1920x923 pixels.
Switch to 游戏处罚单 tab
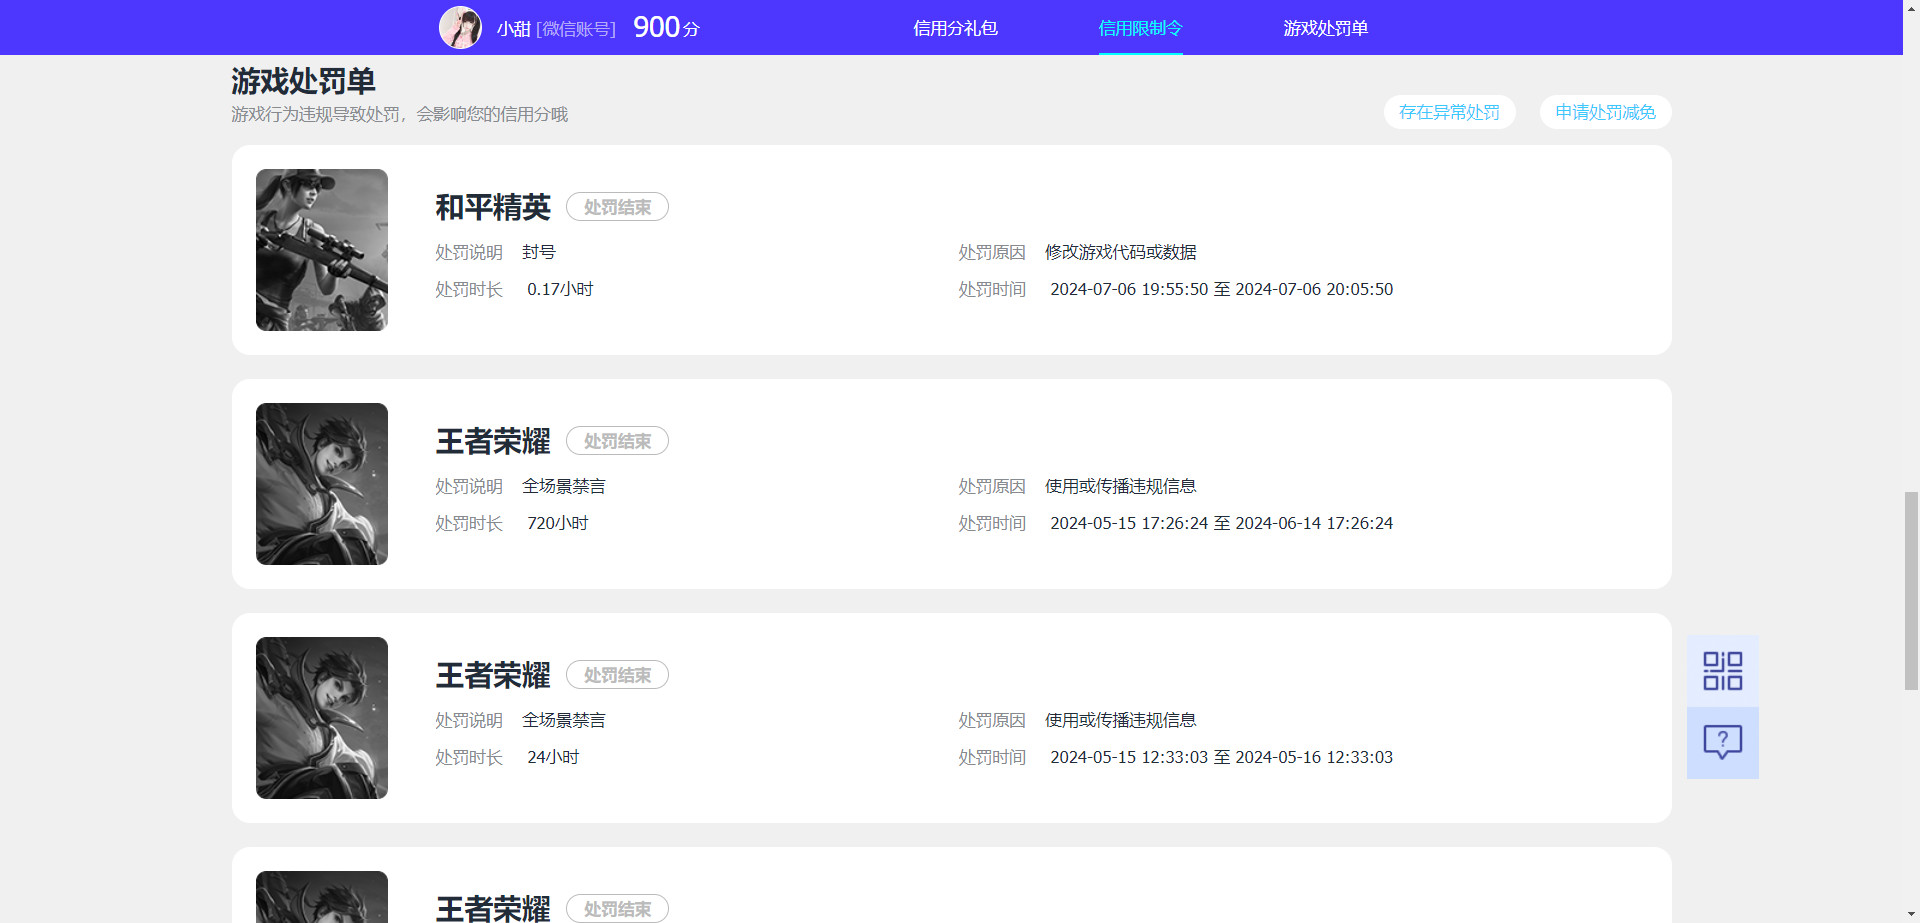tap(1325, 28)
